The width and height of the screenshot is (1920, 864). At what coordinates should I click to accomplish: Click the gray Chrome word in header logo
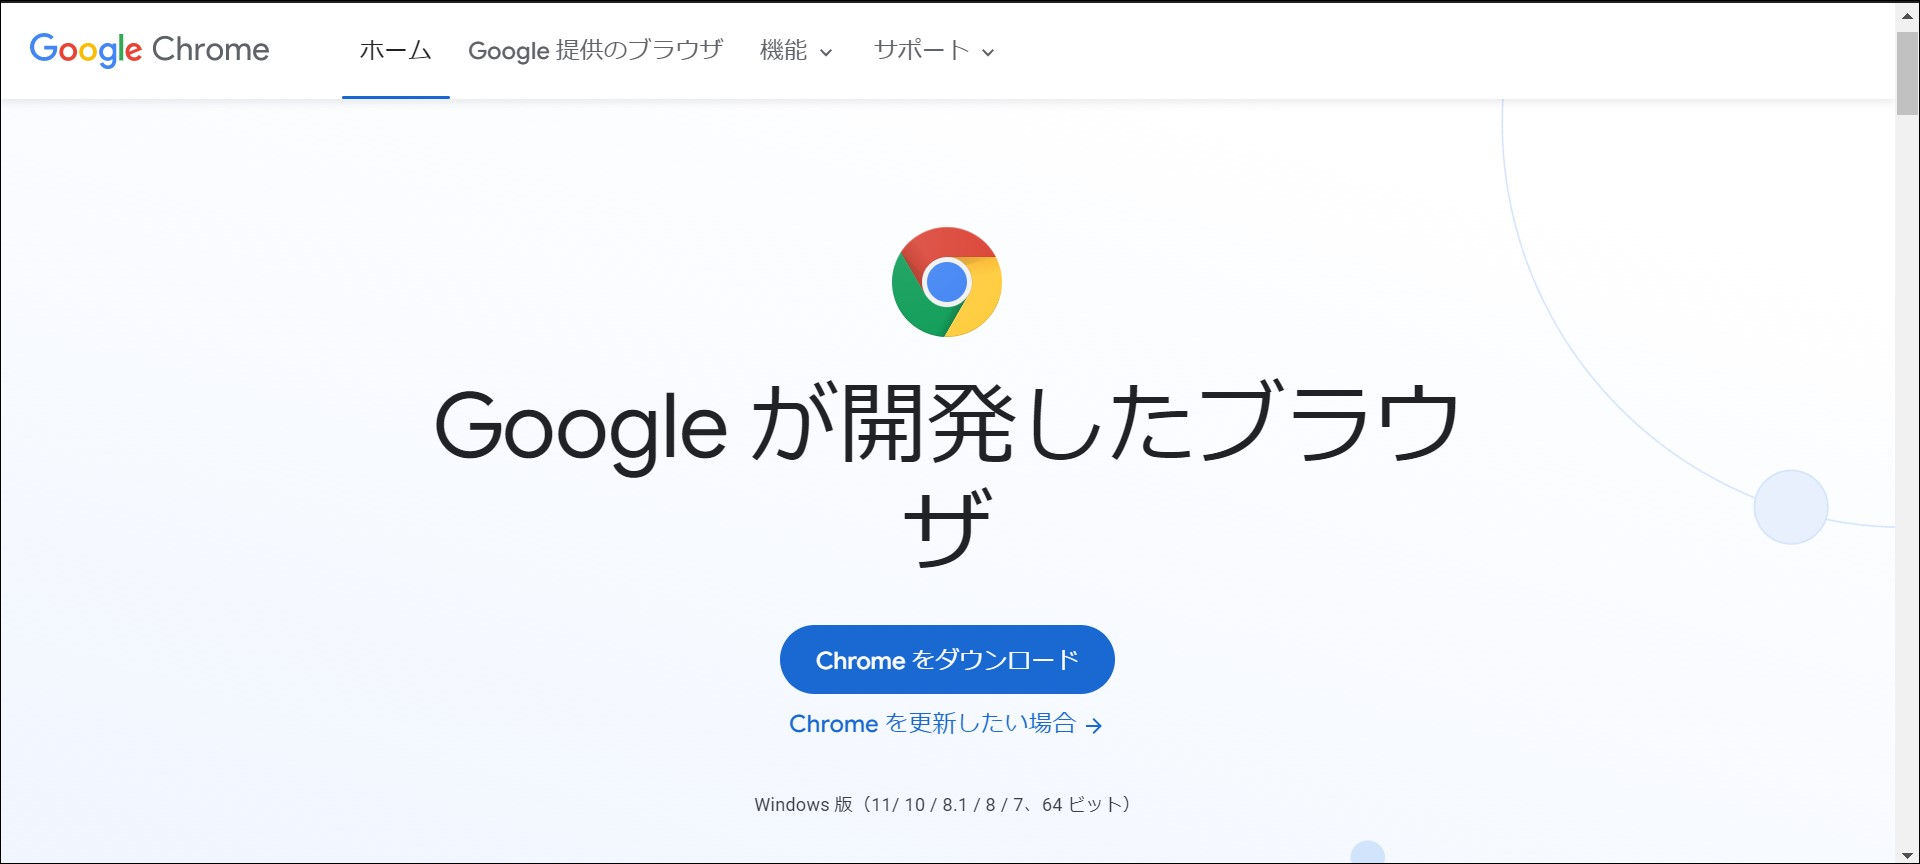[210, 49]
